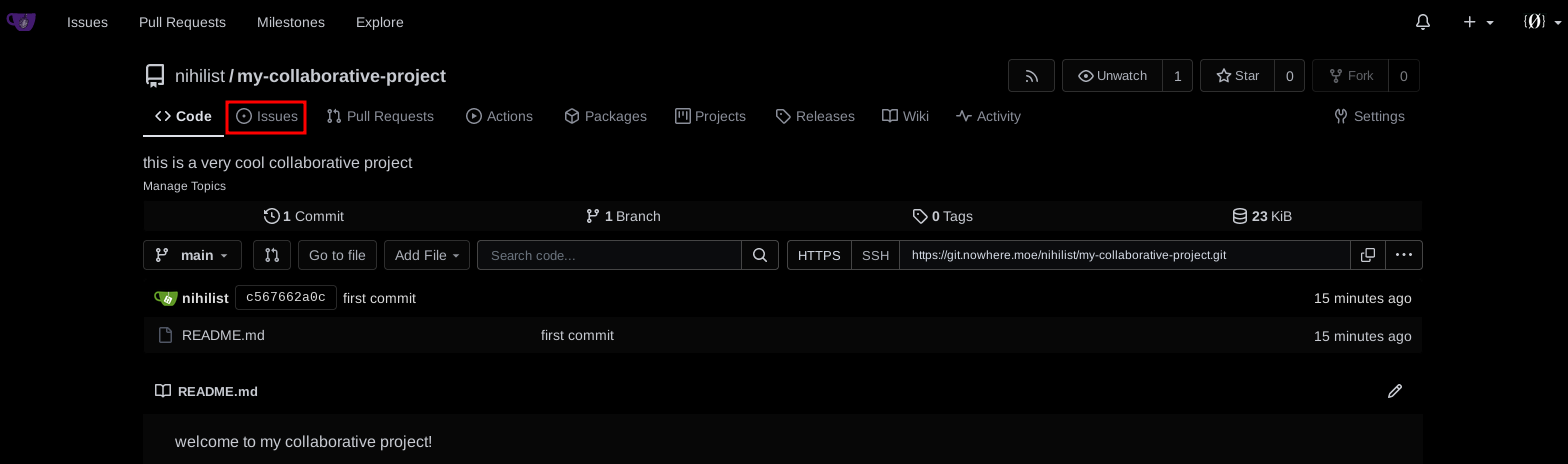Switch clone URL to SSH
The height and width of the screenshot is (464, 1568).
click(875, 255)
